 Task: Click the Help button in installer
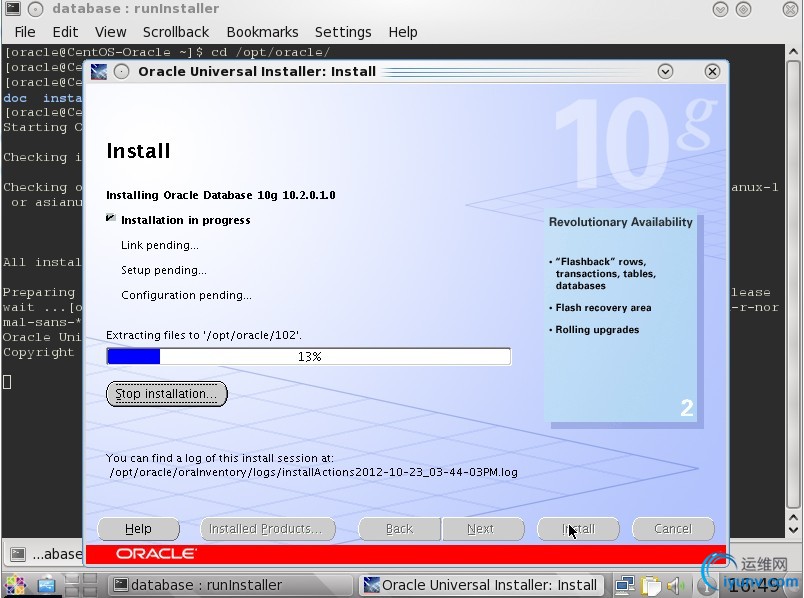tap(138, 529)
